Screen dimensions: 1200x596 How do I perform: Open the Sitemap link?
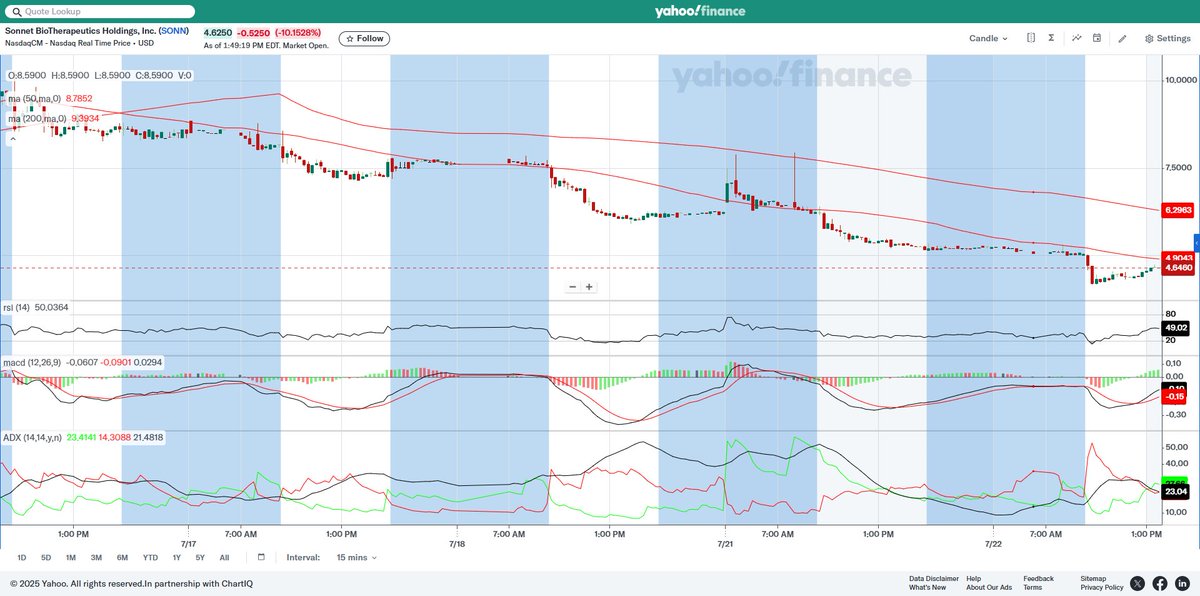pyautogui.click(x=1093, y=578)
